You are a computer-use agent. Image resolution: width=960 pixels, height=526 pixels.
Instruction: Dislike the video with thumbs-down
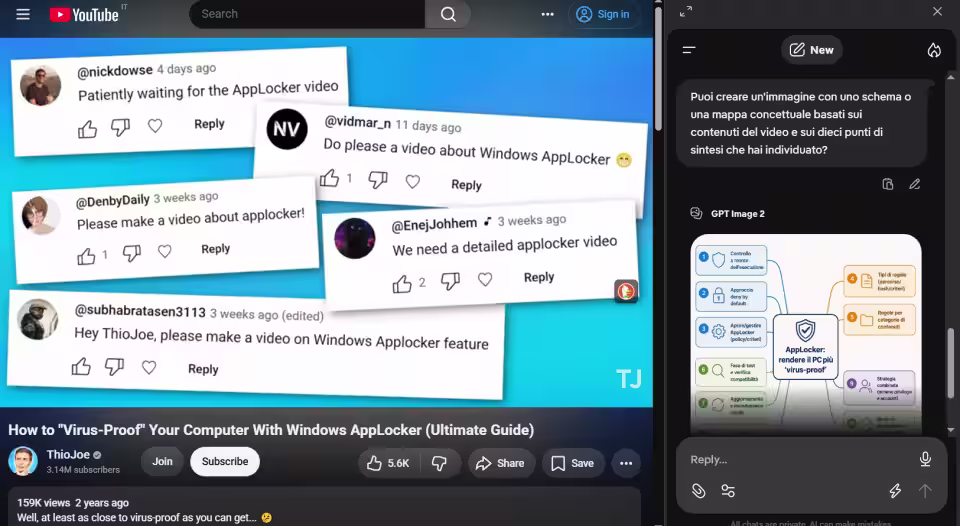(x=440, y=464)
